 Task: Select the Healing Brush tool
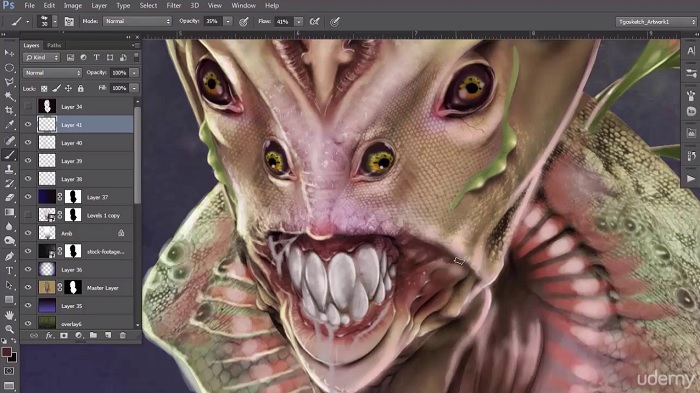pyautogui.click(x=9, y=141)
